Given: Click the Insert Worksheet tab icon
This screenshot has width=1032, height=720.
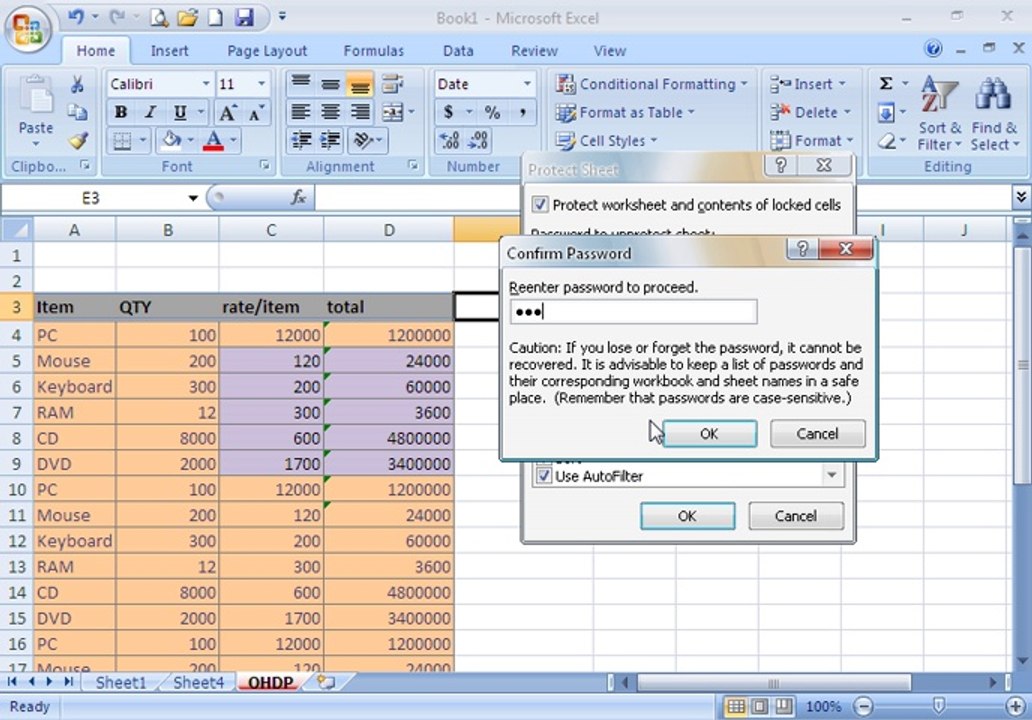Looking at the screenshot, I should click(x=326, y=682).
